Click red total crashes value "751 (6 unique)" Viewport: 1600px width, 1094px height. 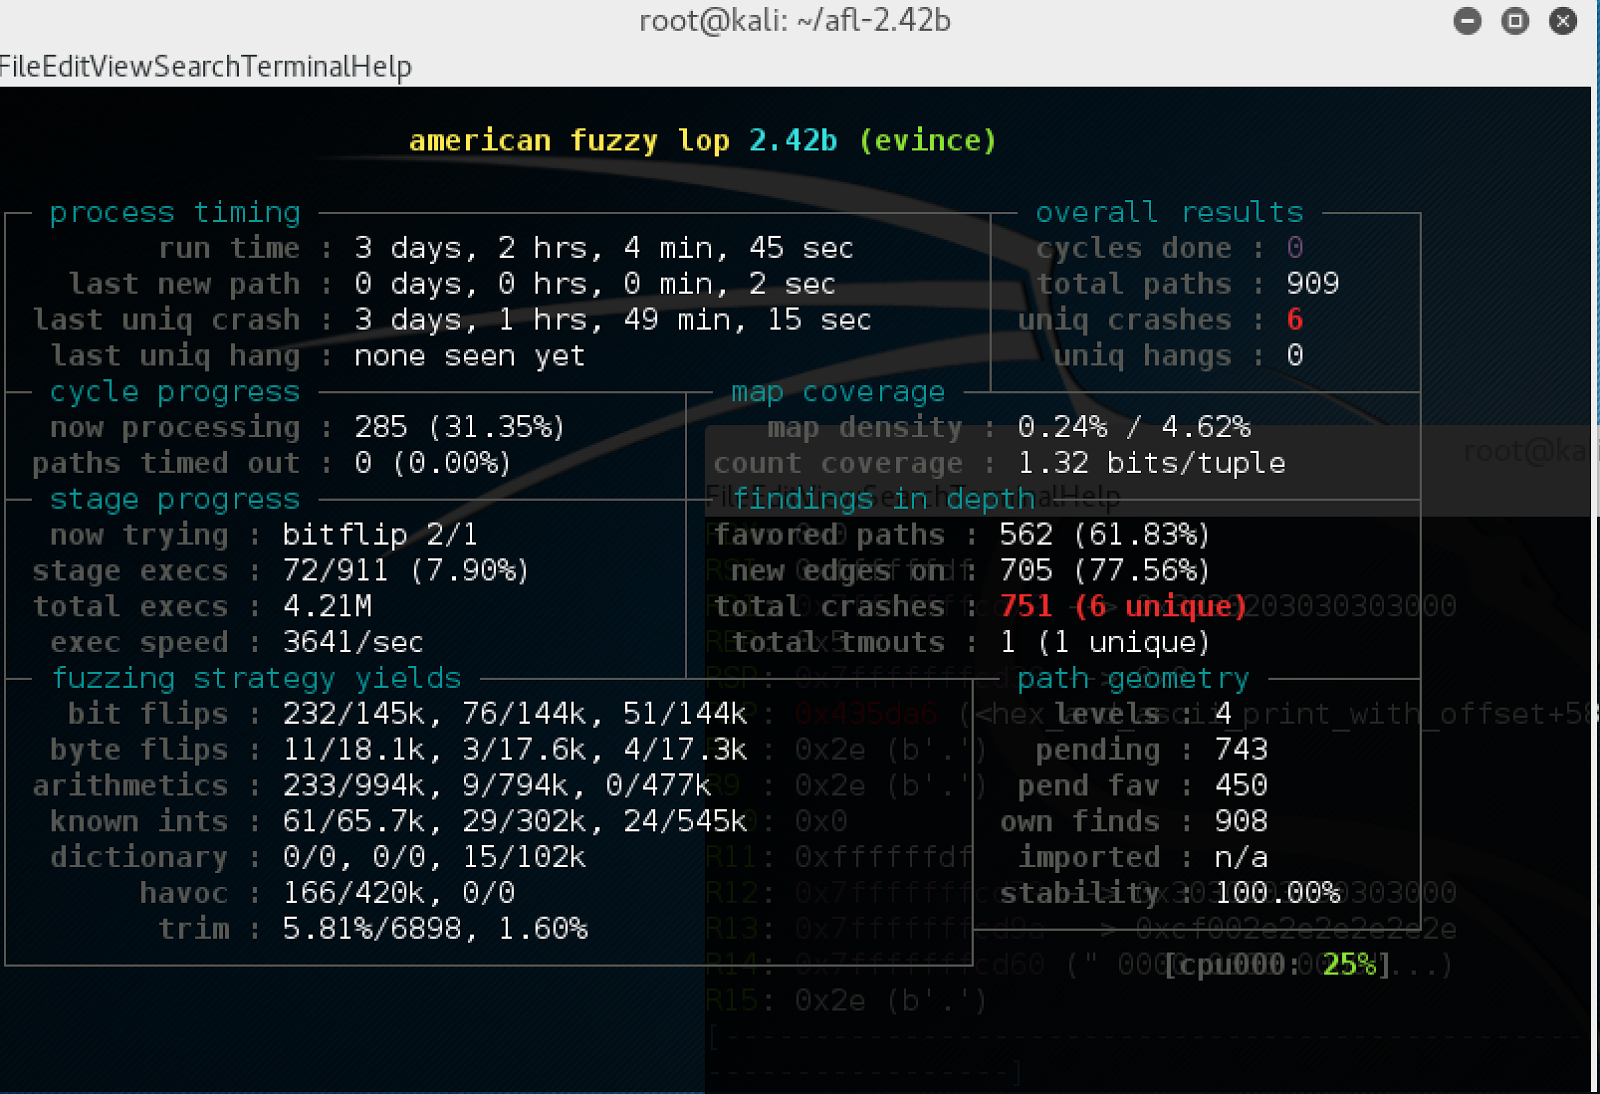pyautogui.click(x=1124, y=607)
